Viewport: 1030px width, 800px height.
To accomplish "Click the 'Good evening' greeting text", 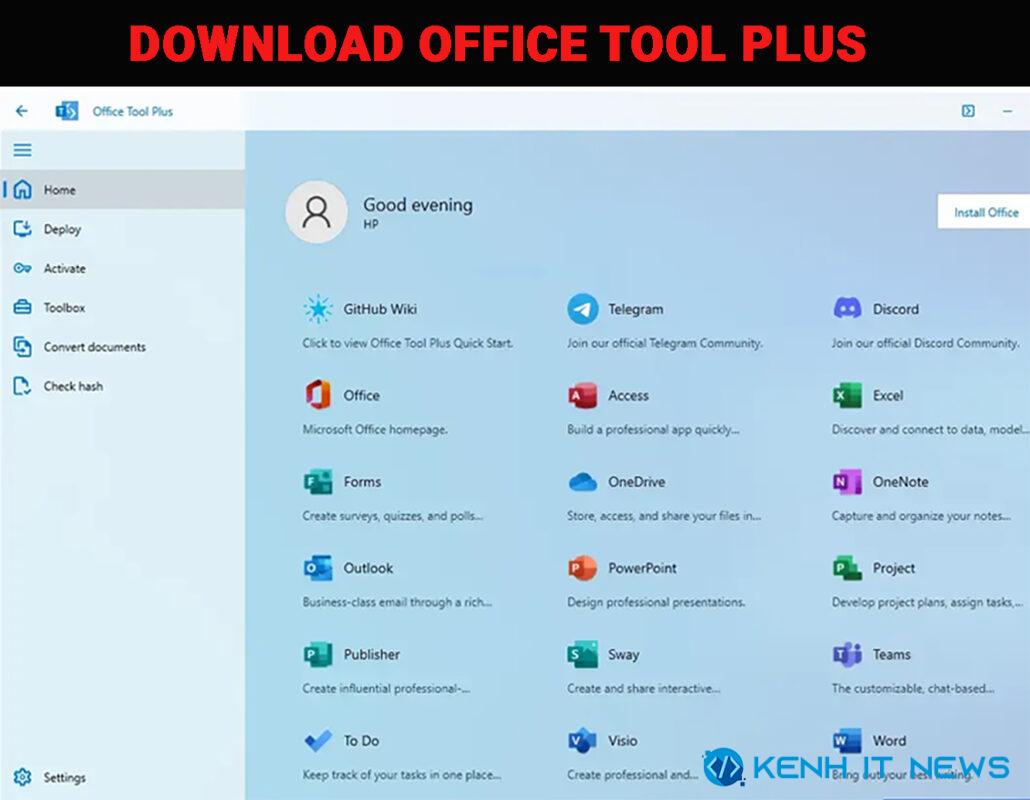I will coord(418,205).
